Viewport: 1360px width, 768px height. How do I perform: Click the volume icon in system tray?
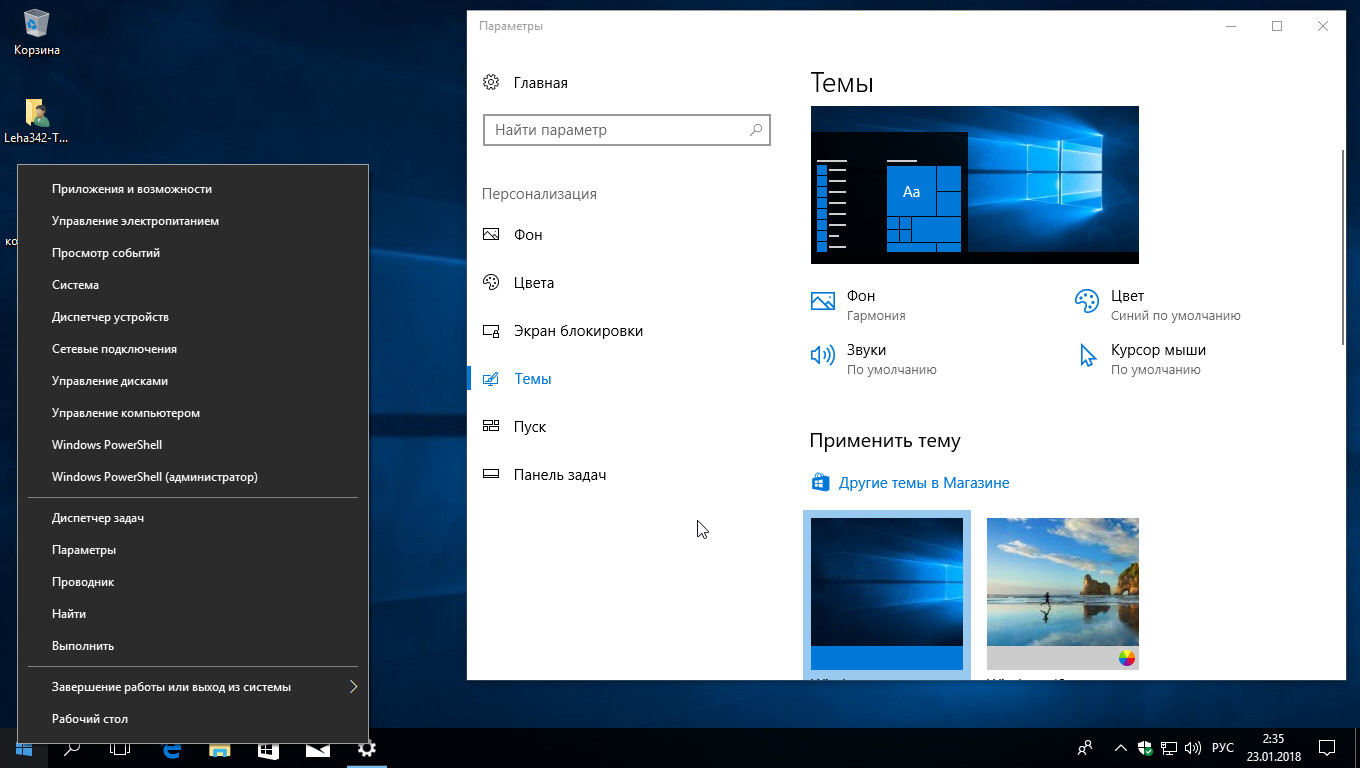pos(1192,748)
